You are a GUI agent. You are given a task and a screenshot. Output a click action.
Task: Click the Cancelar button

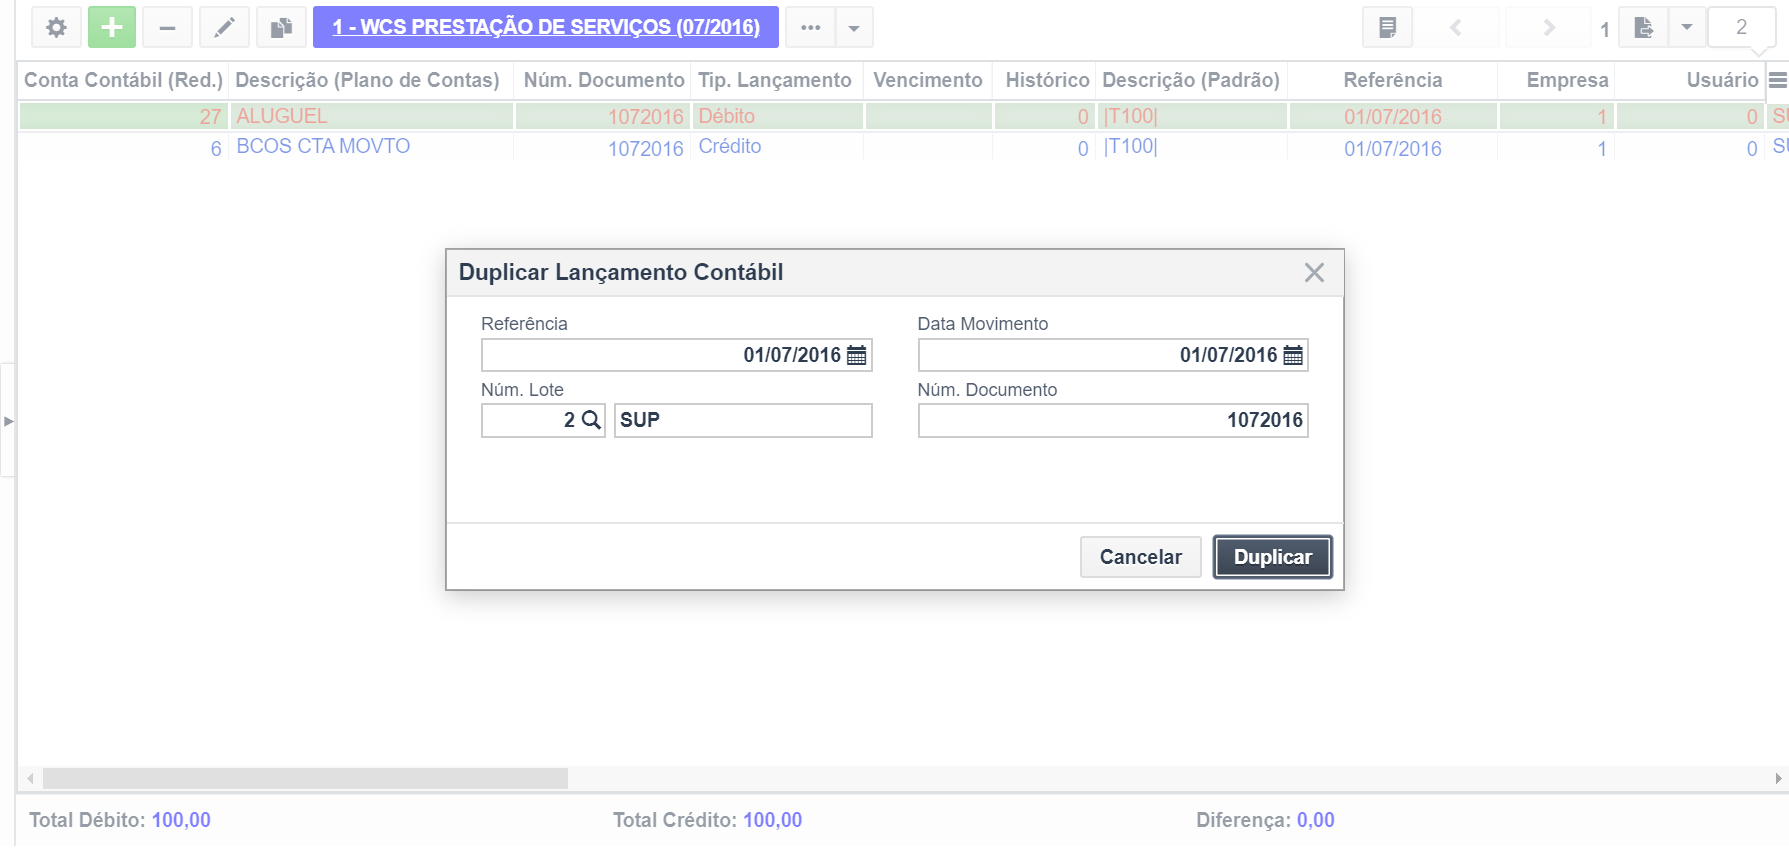[x=1141, y=557]
